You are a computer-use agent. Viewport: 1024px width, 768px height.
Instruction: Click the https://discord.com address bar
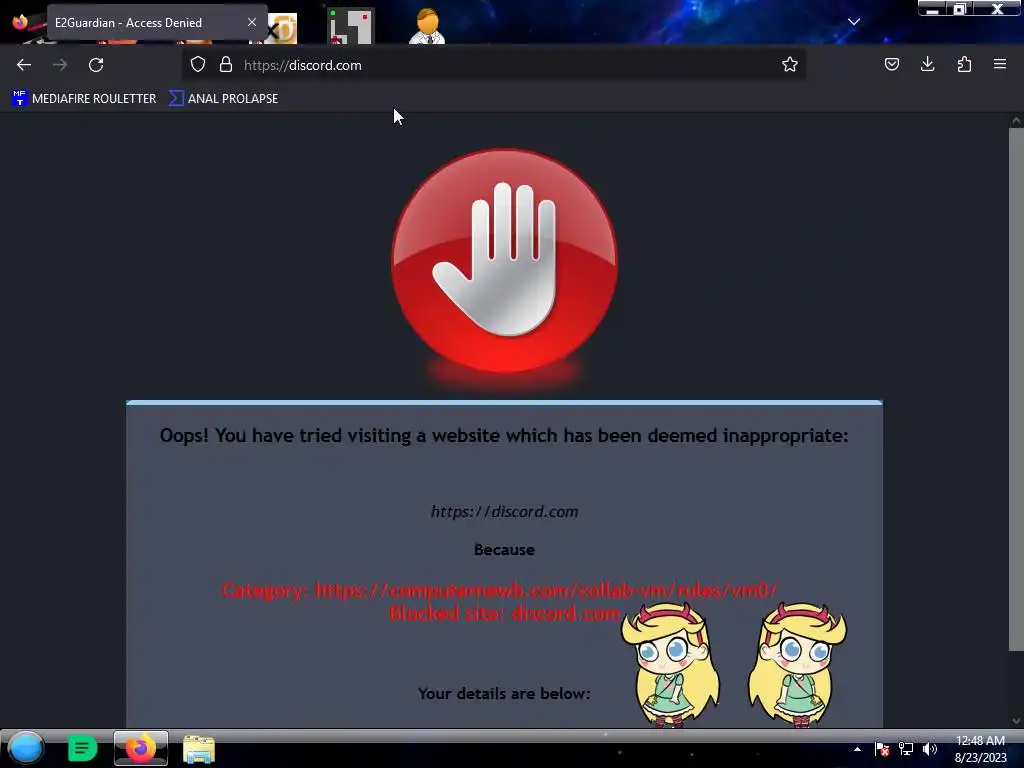tap(493, 65)
